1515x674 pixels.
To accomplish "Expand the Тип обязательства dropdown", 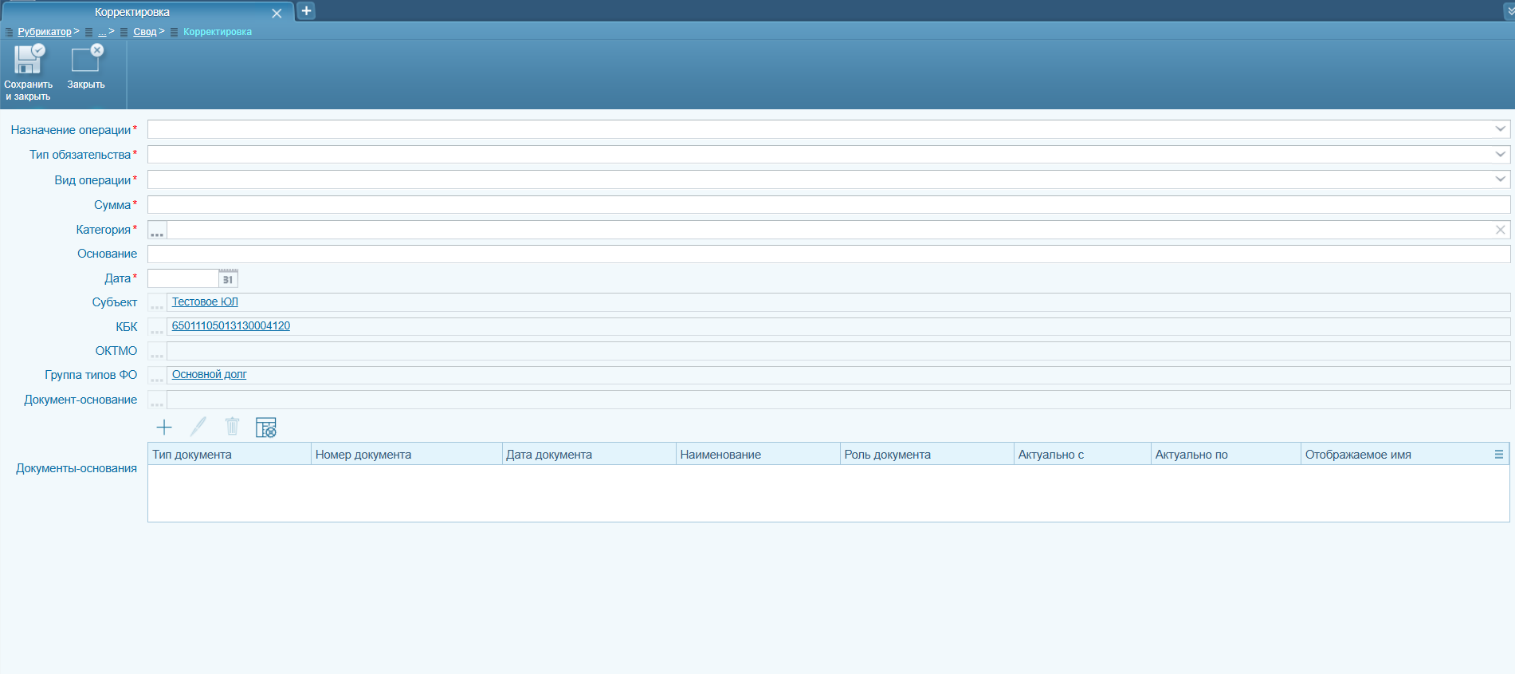I will [x=1501, y=154].
